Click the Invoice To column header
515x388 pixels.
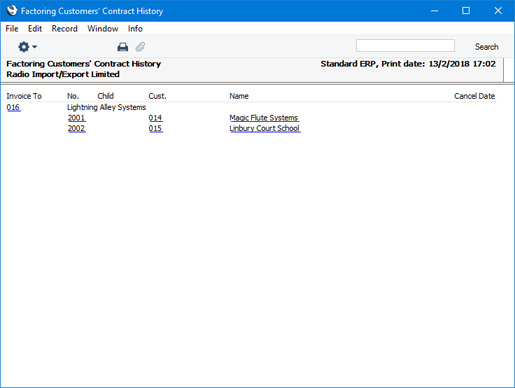(24, 96)
